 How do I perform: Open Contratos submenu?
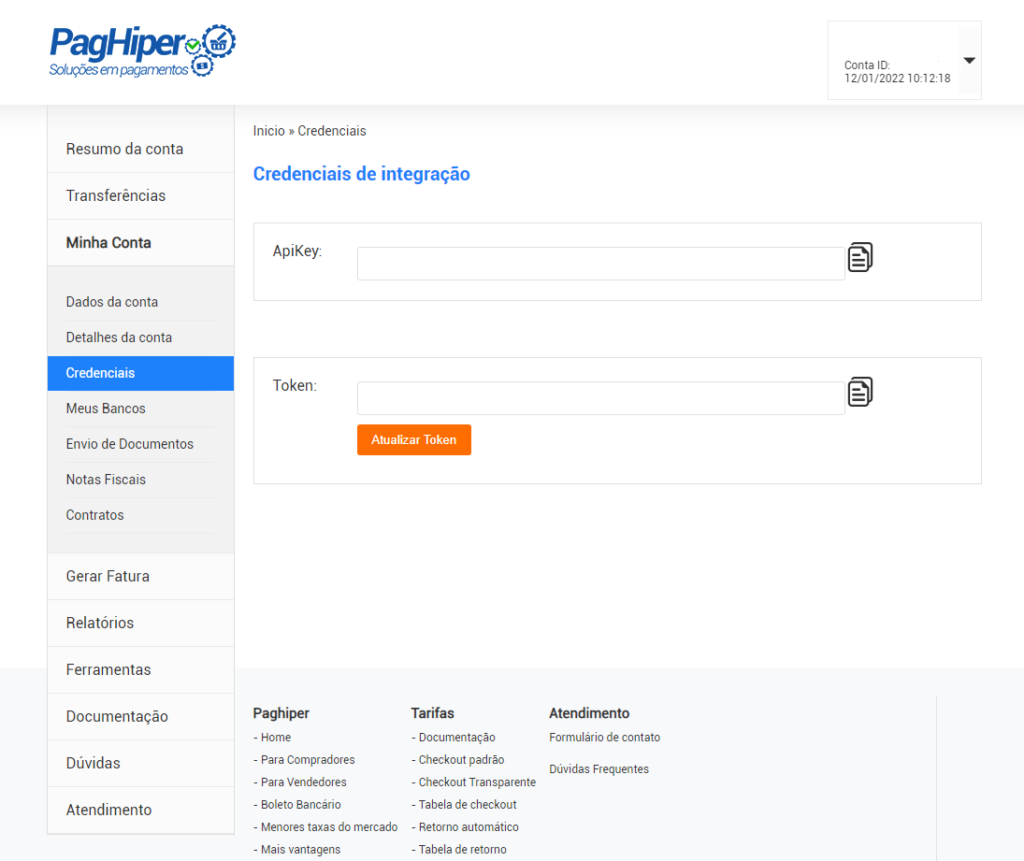click(141, 515)
